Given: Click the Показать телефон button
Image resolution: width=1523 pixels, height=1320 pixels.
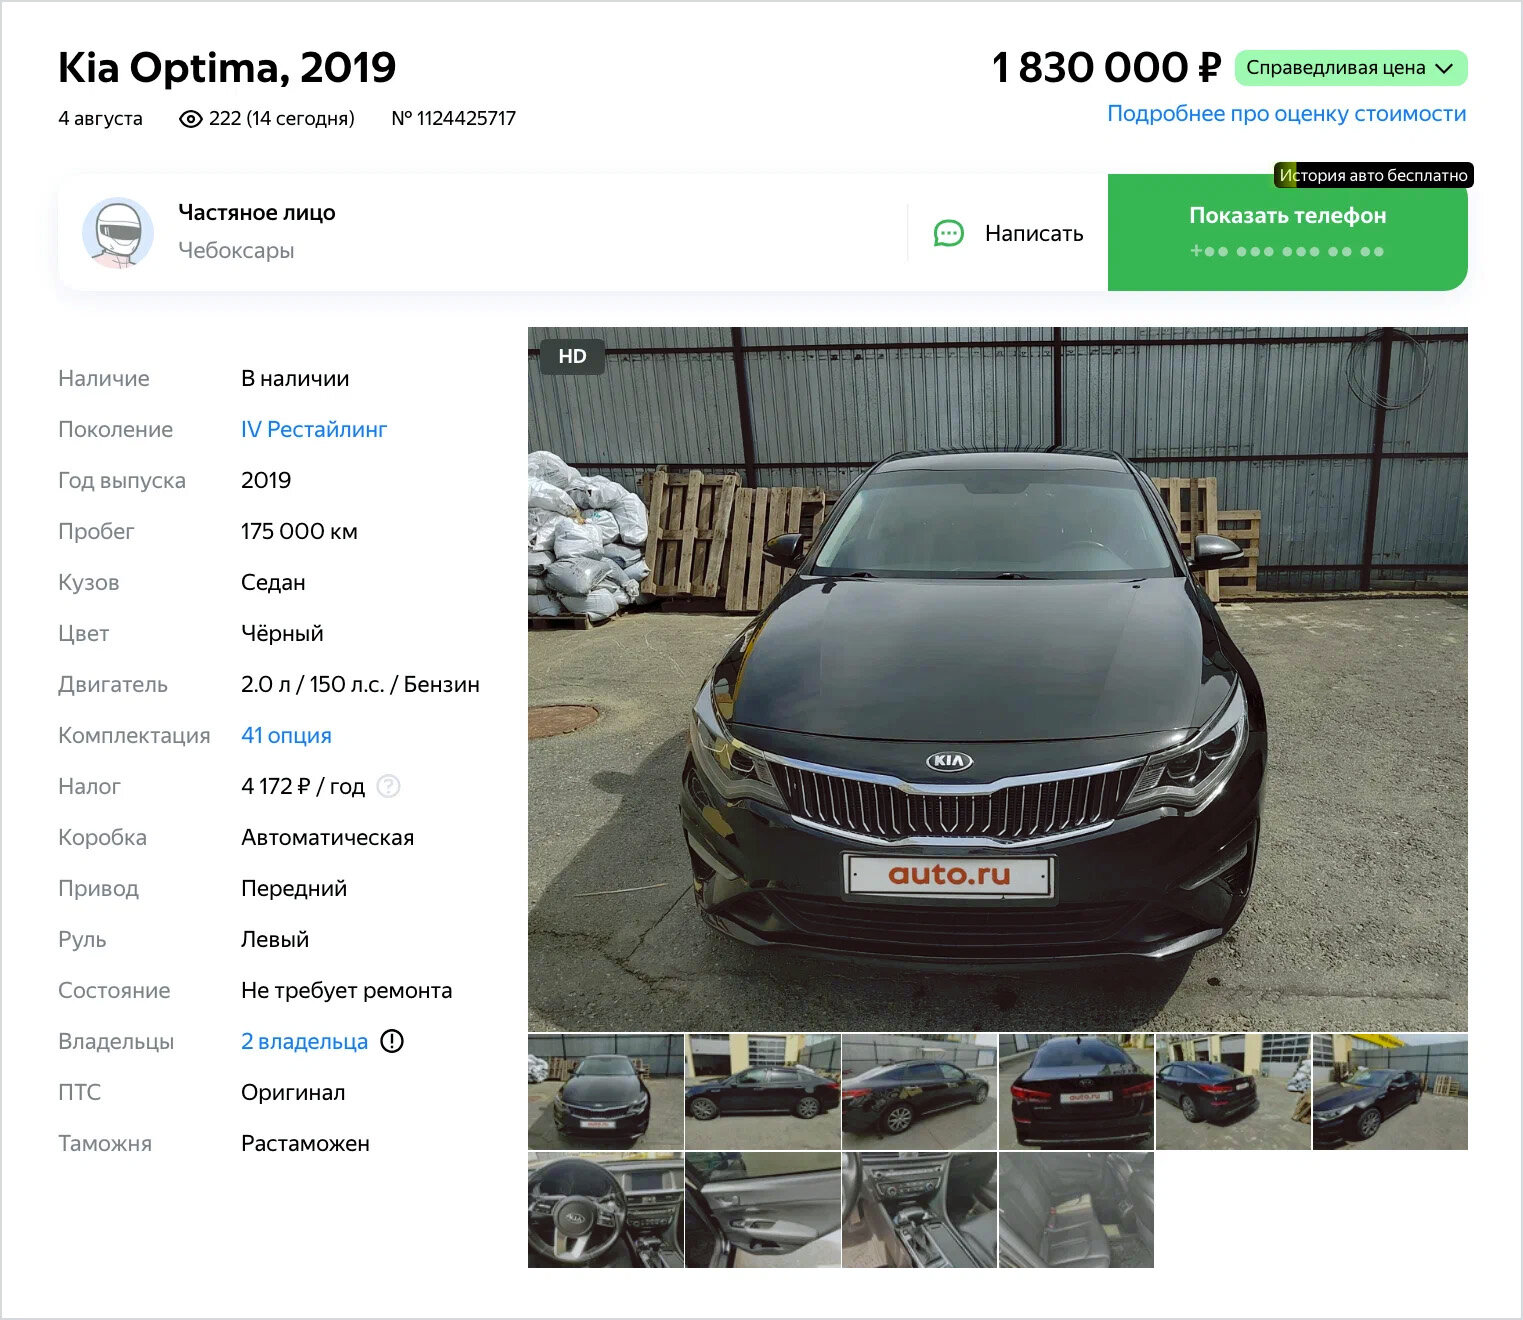Looking at the screenshot, I should click(1287, 233).
